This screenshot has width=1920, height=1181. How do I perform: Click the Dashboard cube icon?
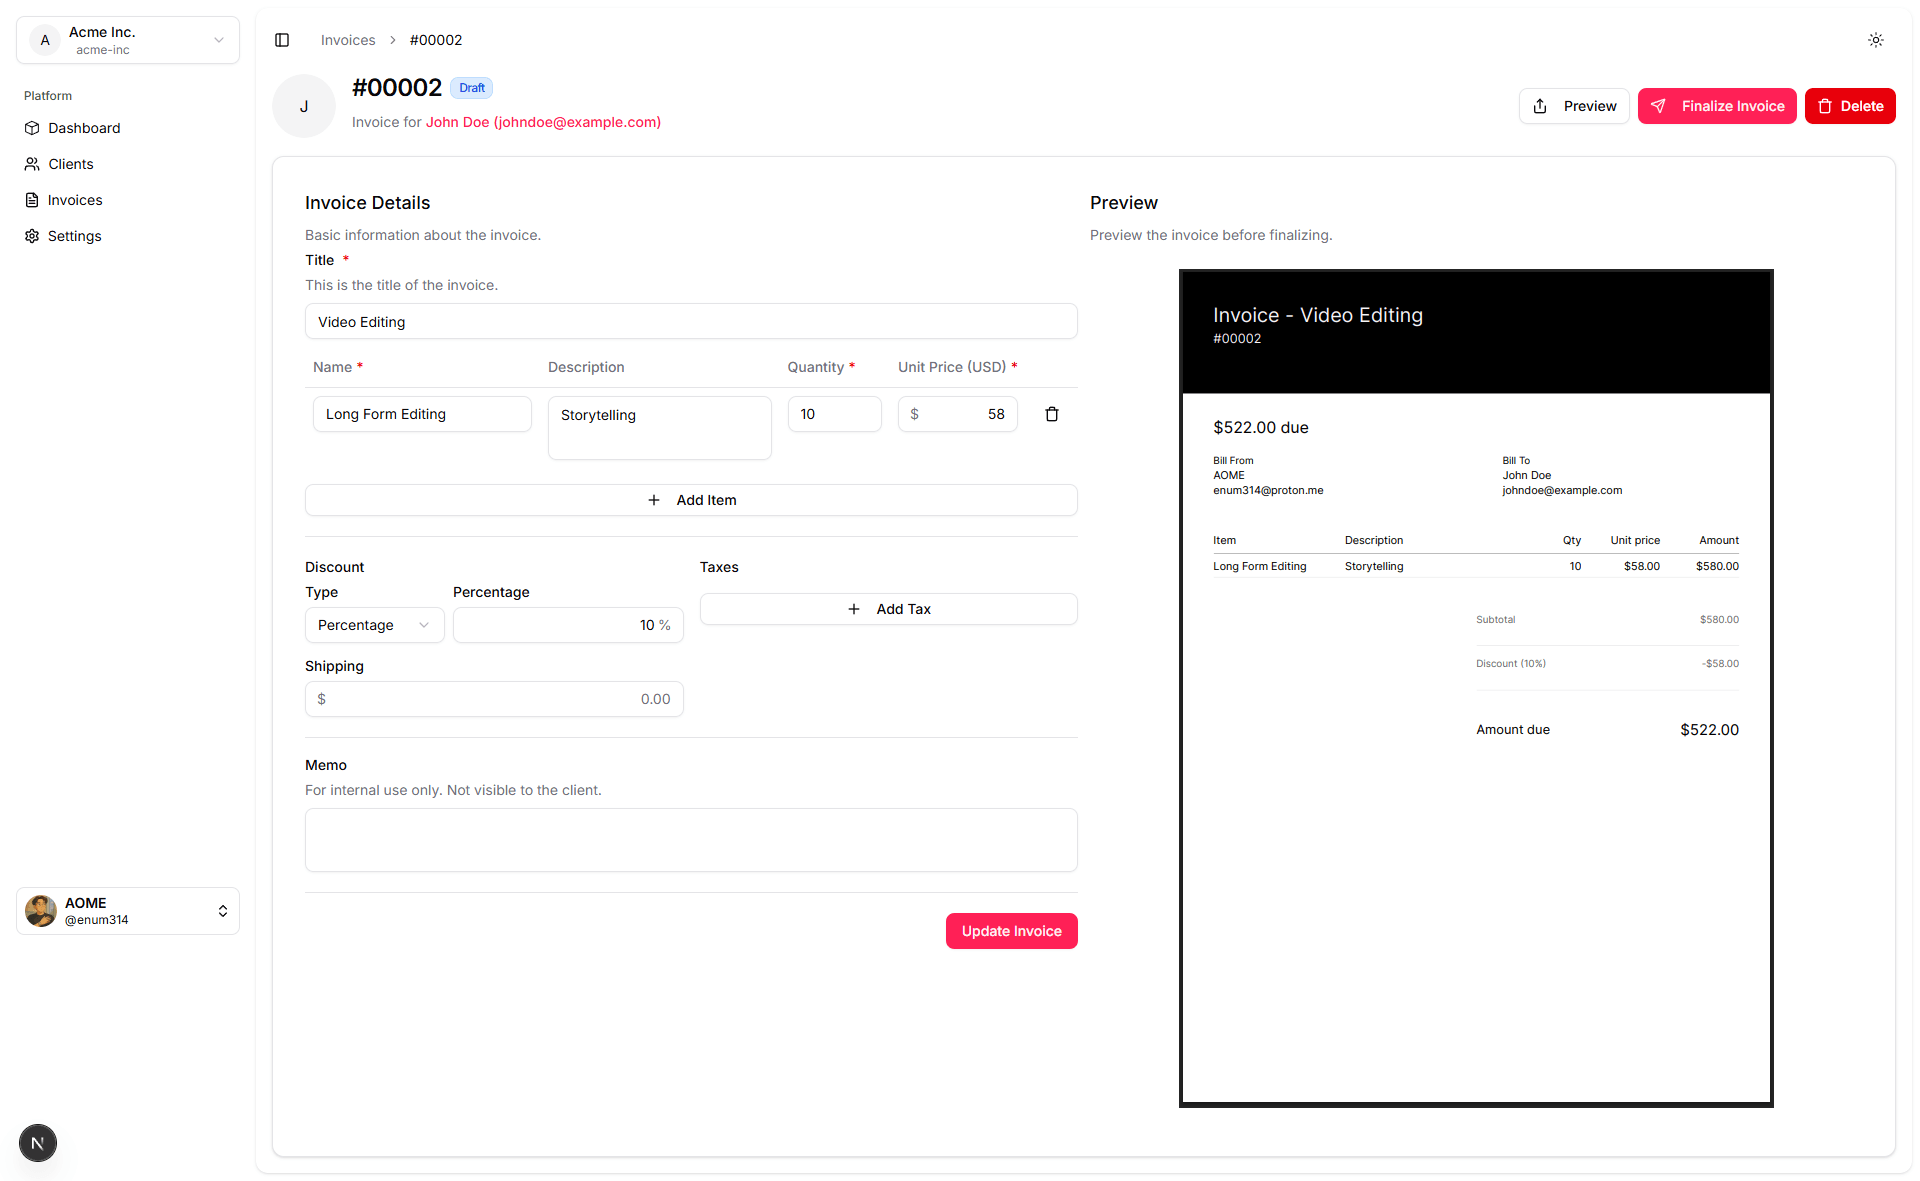32,128
